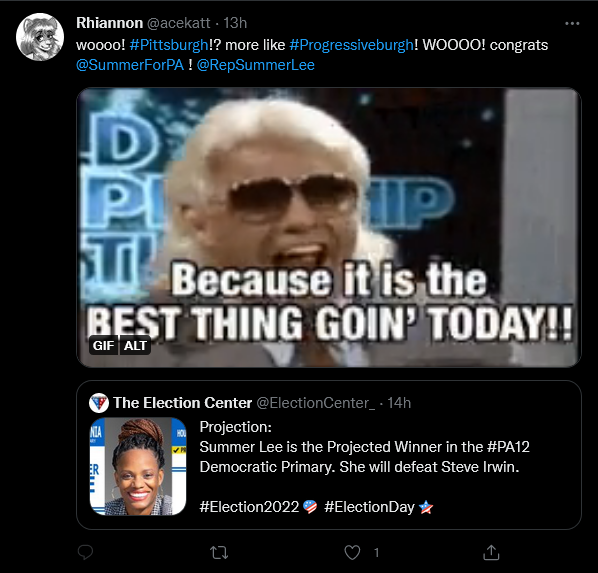Visit the @SummerForPA mention
Image resolution: width=598 pixels, height=573 pixels.
(x=130, y=65)
